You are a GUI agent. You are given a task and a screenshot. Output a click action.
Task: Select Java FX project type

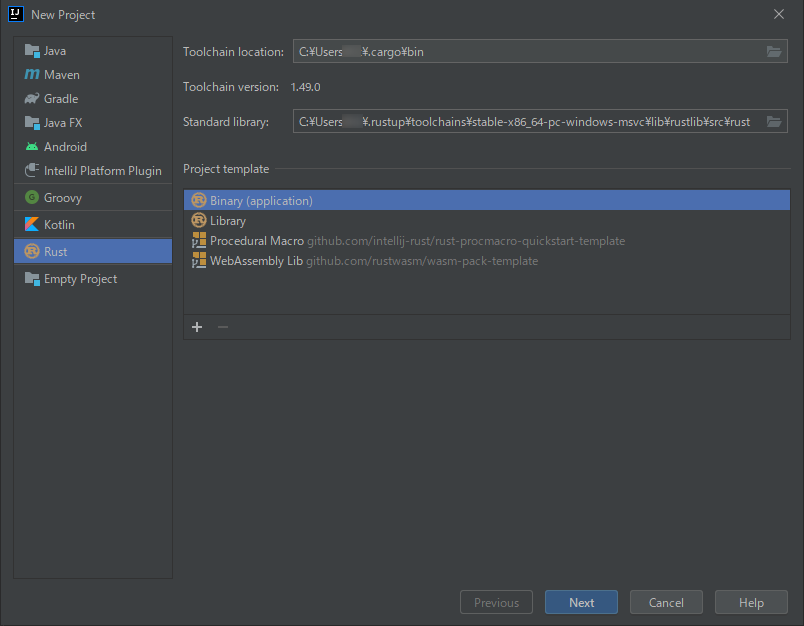[93, 123]
